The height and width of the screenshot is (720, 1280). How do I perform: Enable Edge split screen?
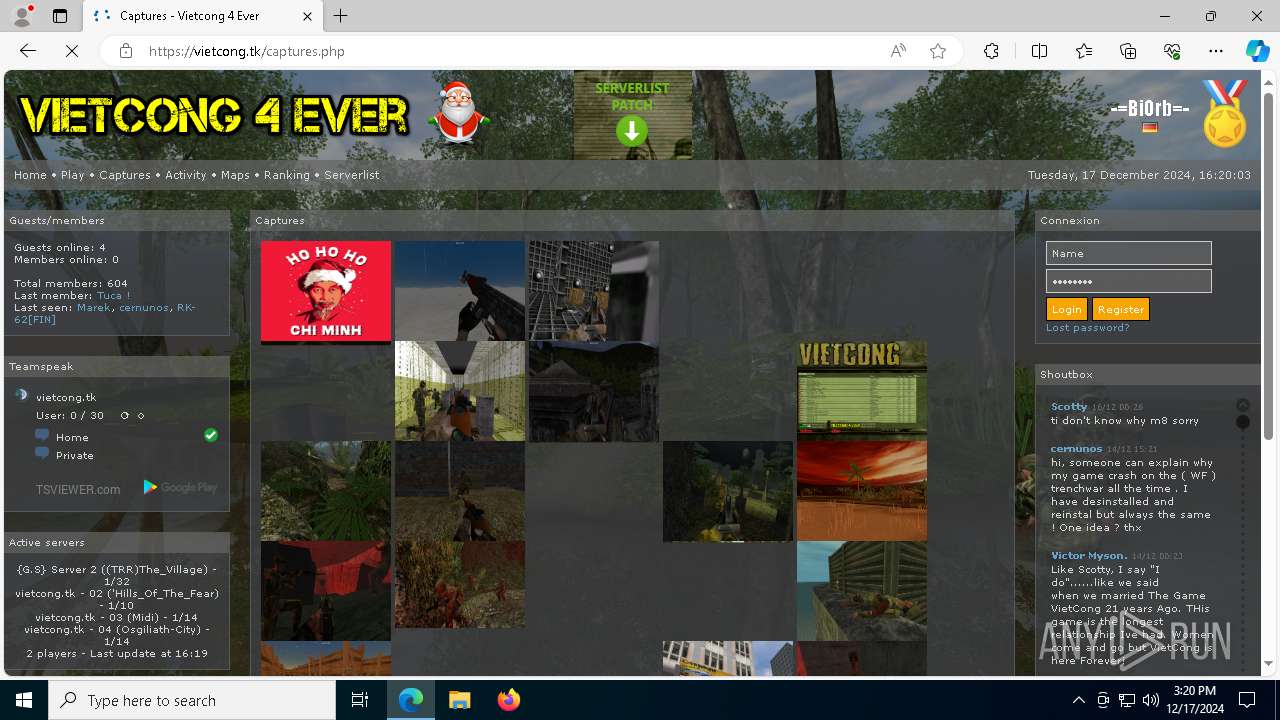click(1039, 51)
